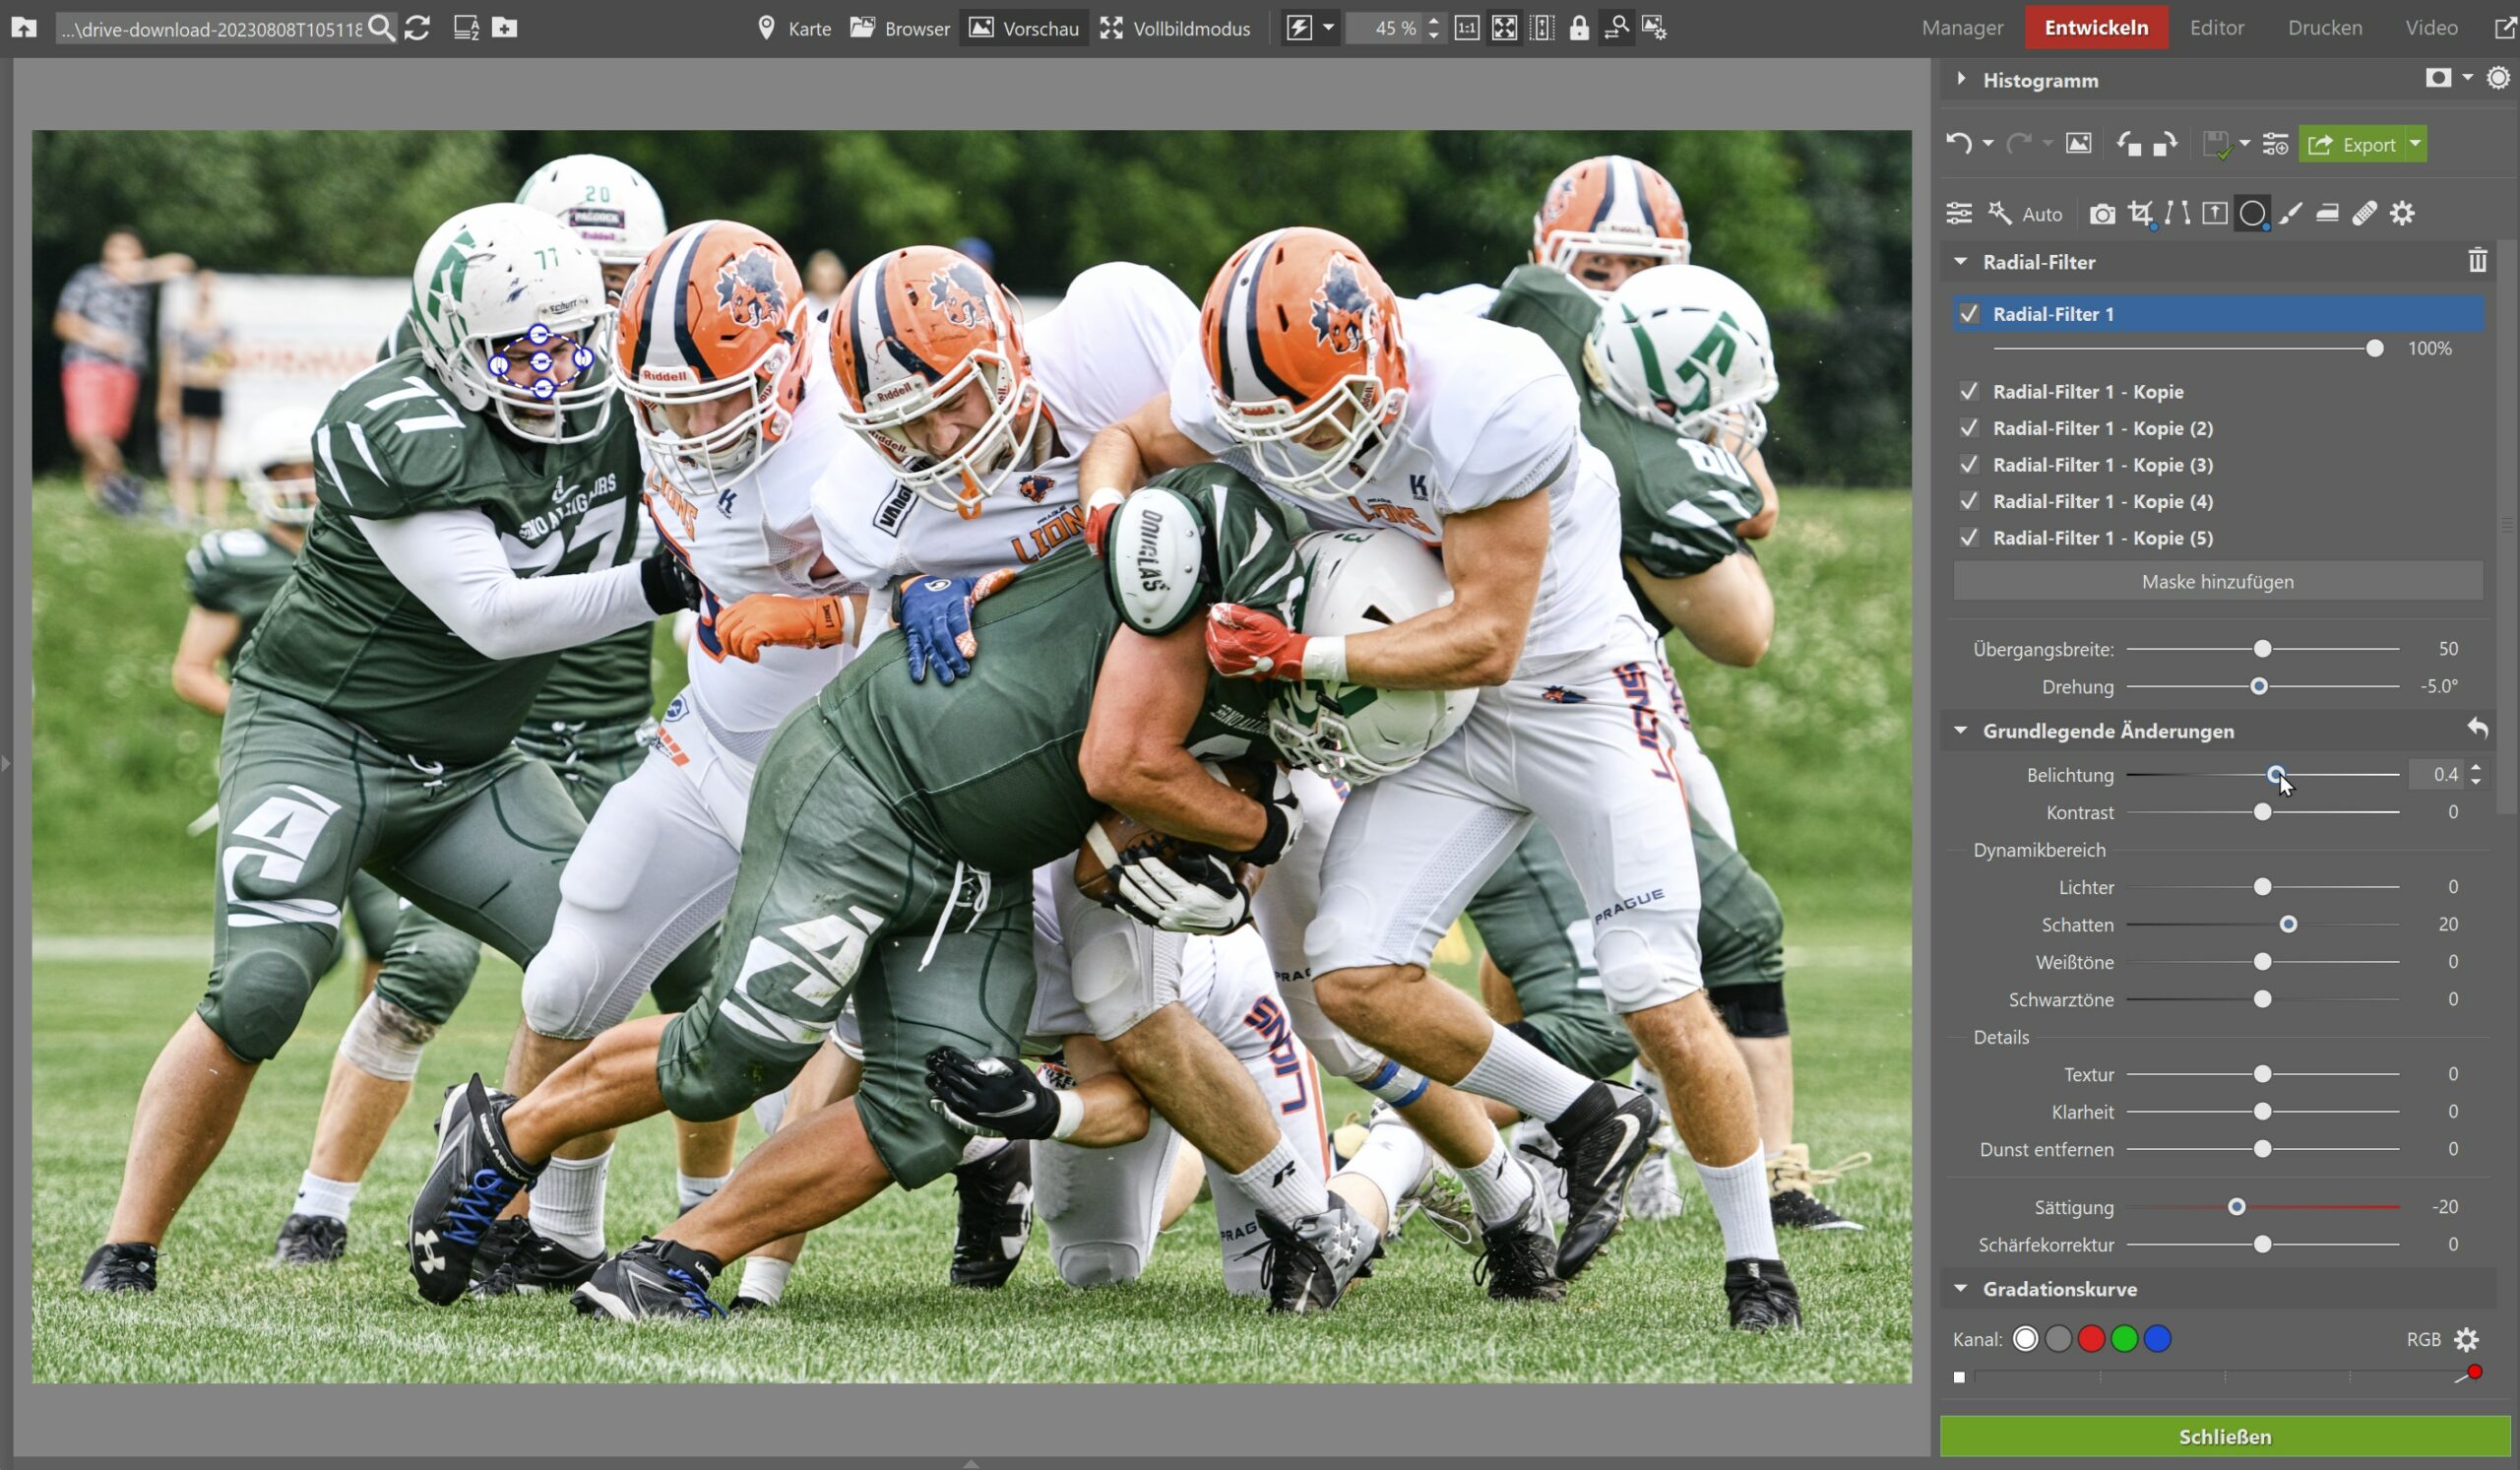Collapse the Gradationskurve section
The image size is (2520, 1470).
(x=1961, y=1288)
